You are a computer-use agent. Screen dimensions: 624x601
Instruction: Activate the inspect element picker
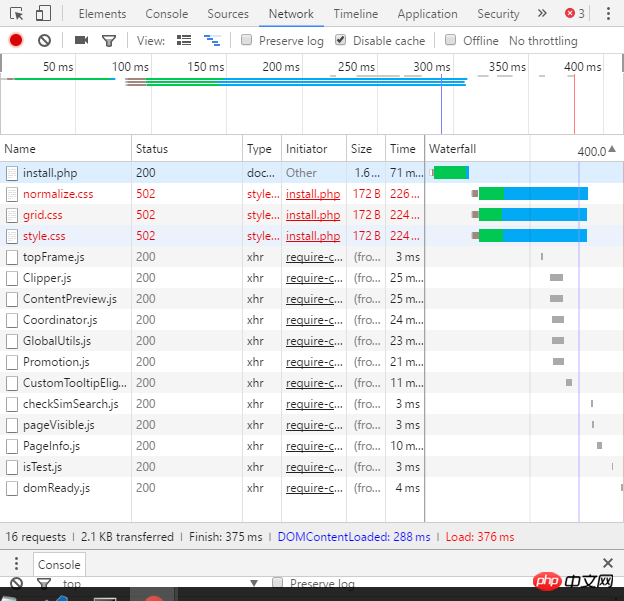(x=16, y=13)
